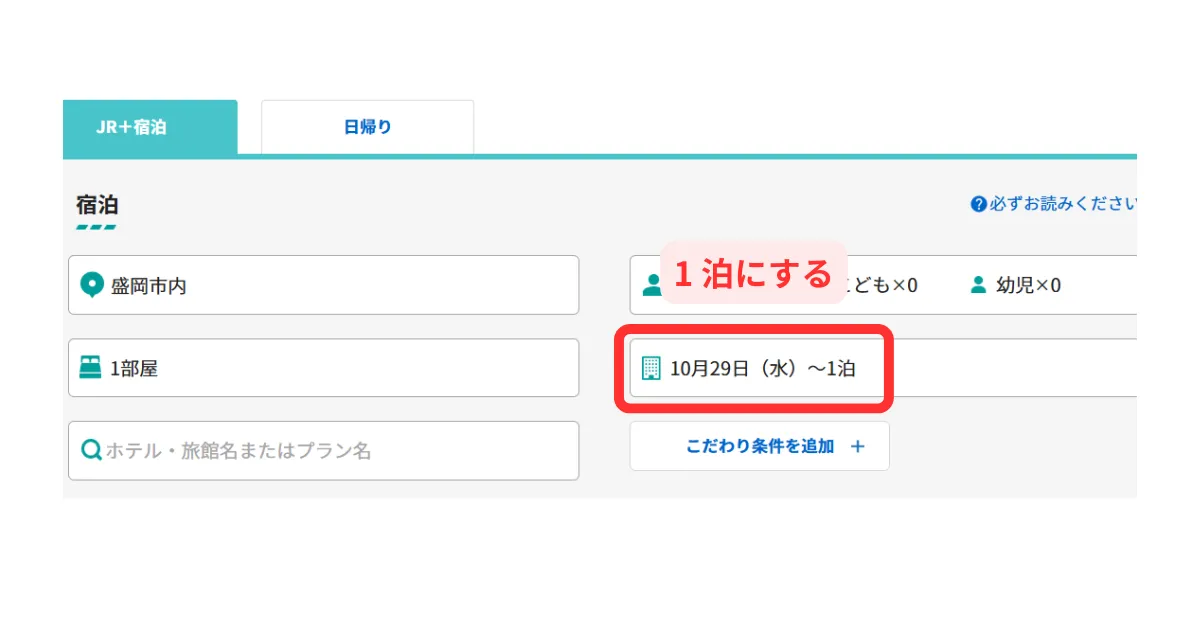
Task: Click the plus icon on こだわり条件を追加
Action: [857, 446]
